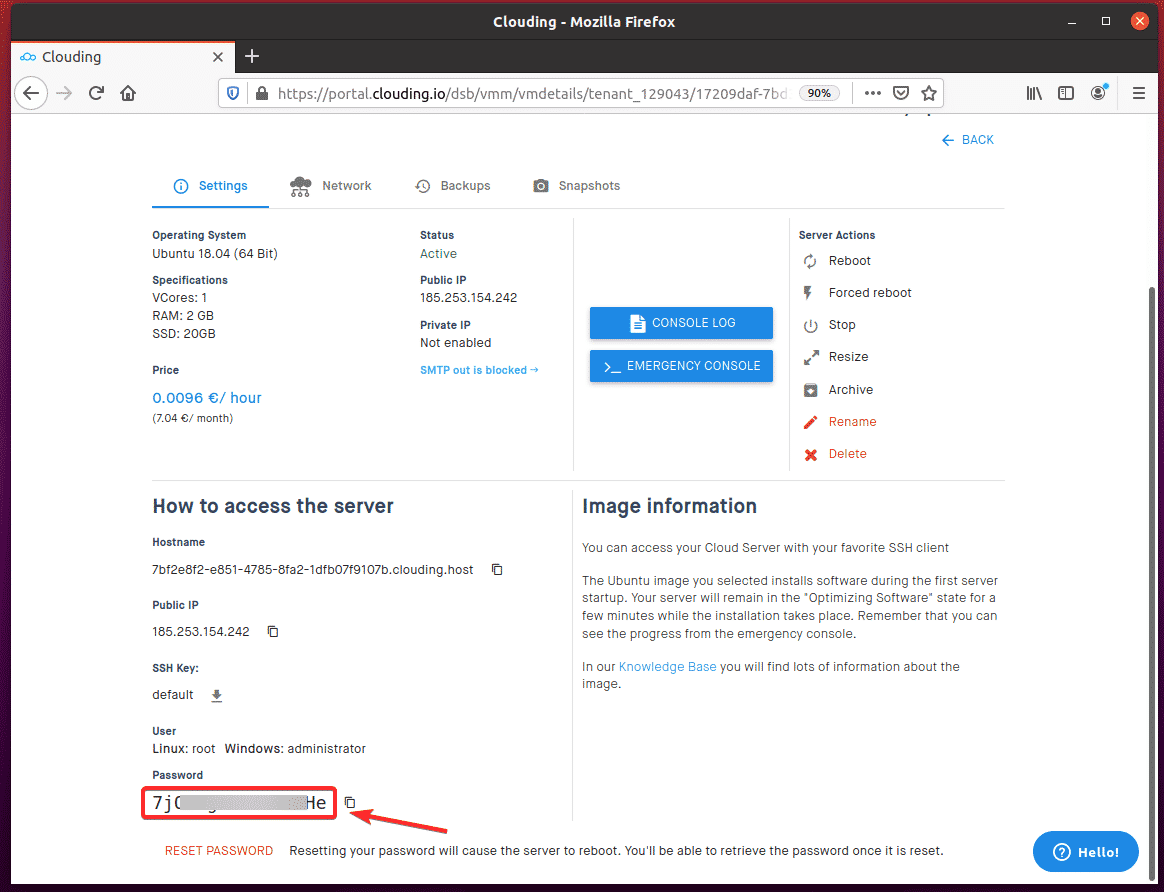Copy the hostname using its copy icon
This screenshot has width=1164, height=892.
point(497,569)
